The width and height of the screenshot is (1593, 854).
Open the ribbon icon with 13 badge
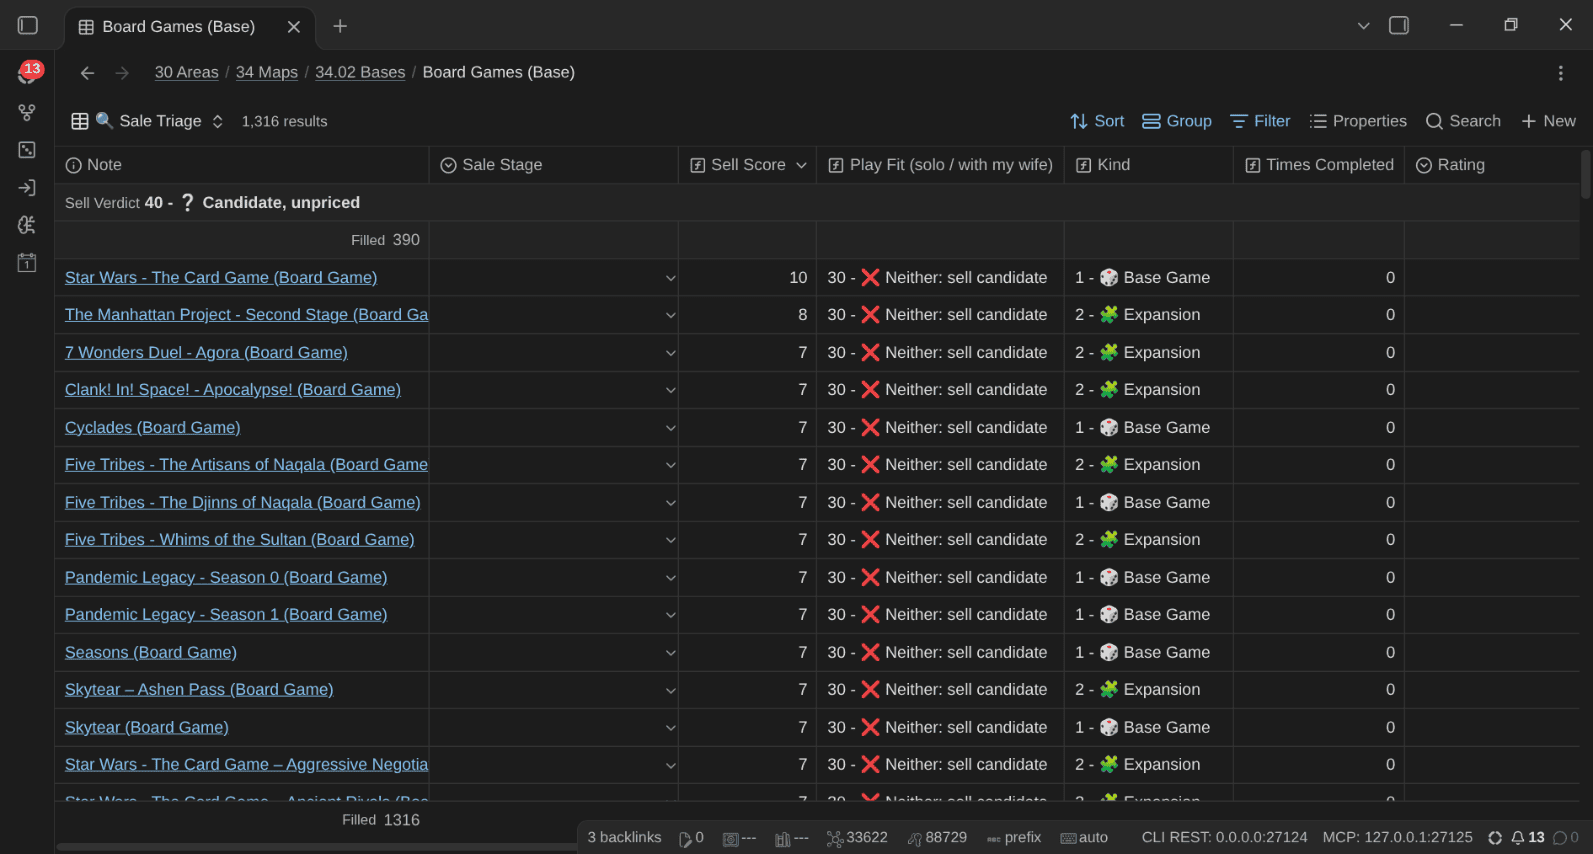(x=27, y=74)
